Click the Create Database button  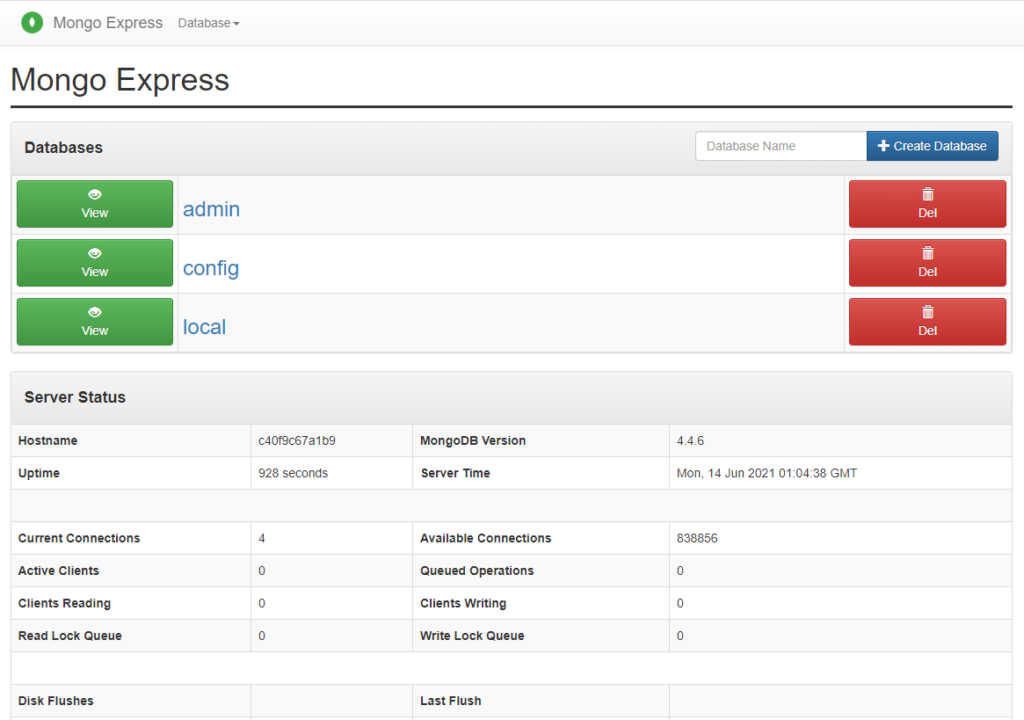point(932,146)
